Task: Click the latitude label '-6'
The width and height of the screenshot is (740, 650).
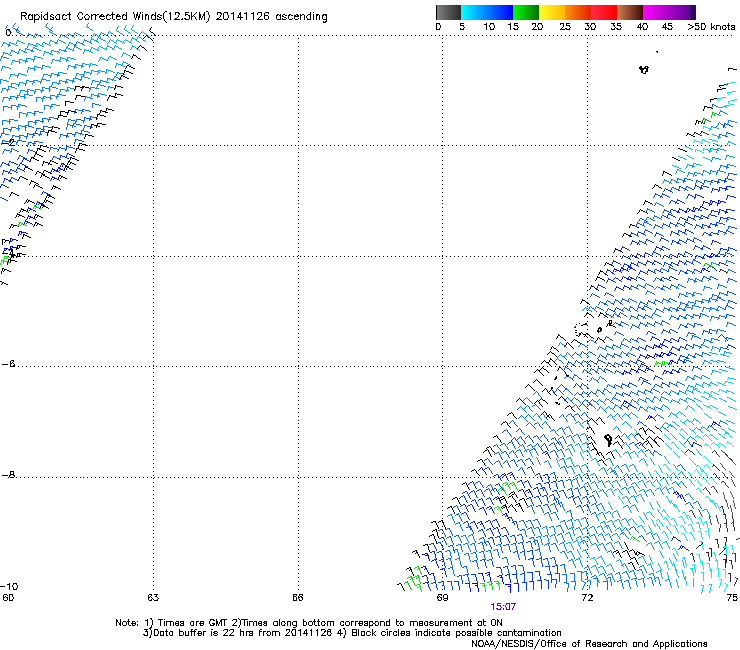Action: coord(8,364)
